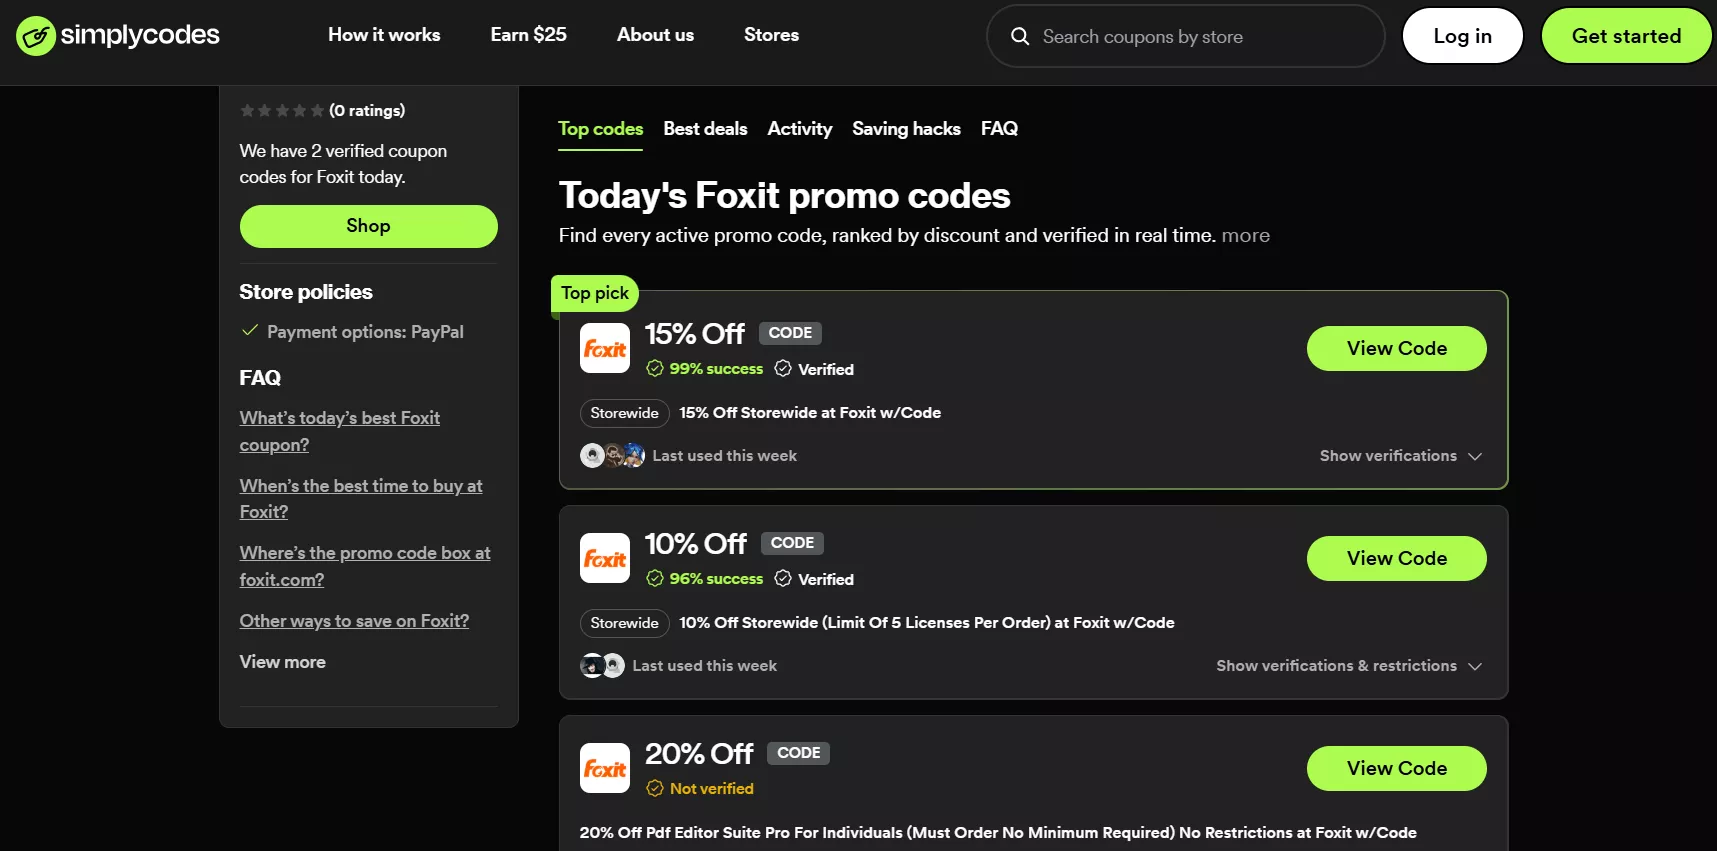Click the Top pick badge
Viewport: 1717px width, 851px height.
pyautogui.click(x=594, y=293)
